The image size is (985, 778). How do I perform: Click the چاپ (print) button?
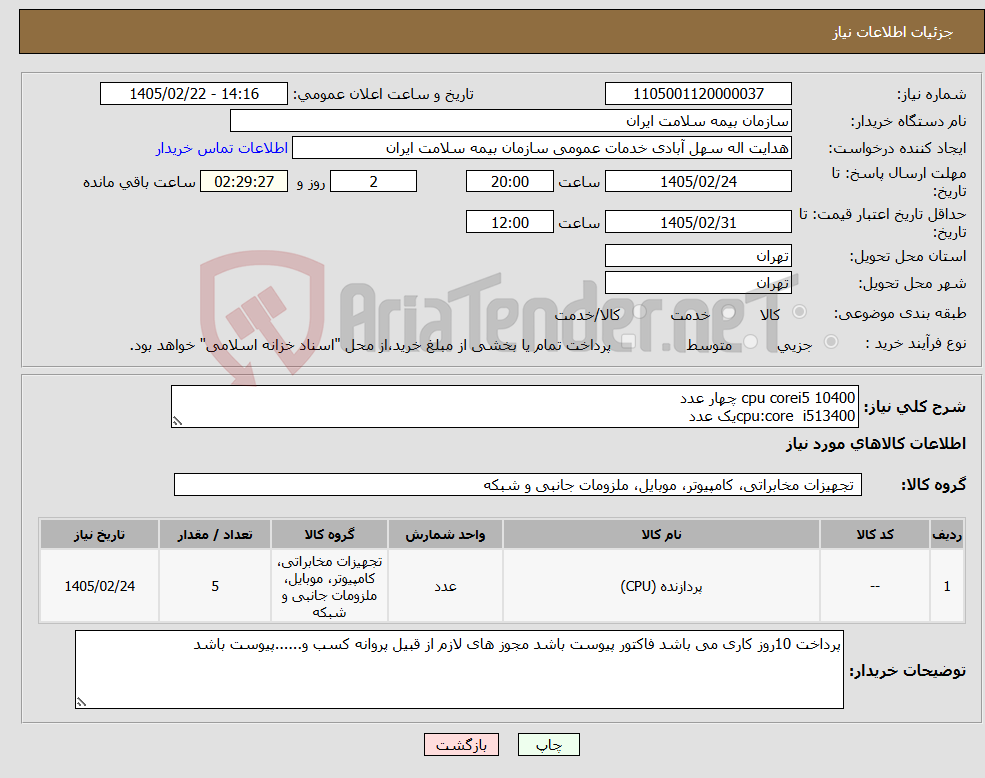[548, 745]
